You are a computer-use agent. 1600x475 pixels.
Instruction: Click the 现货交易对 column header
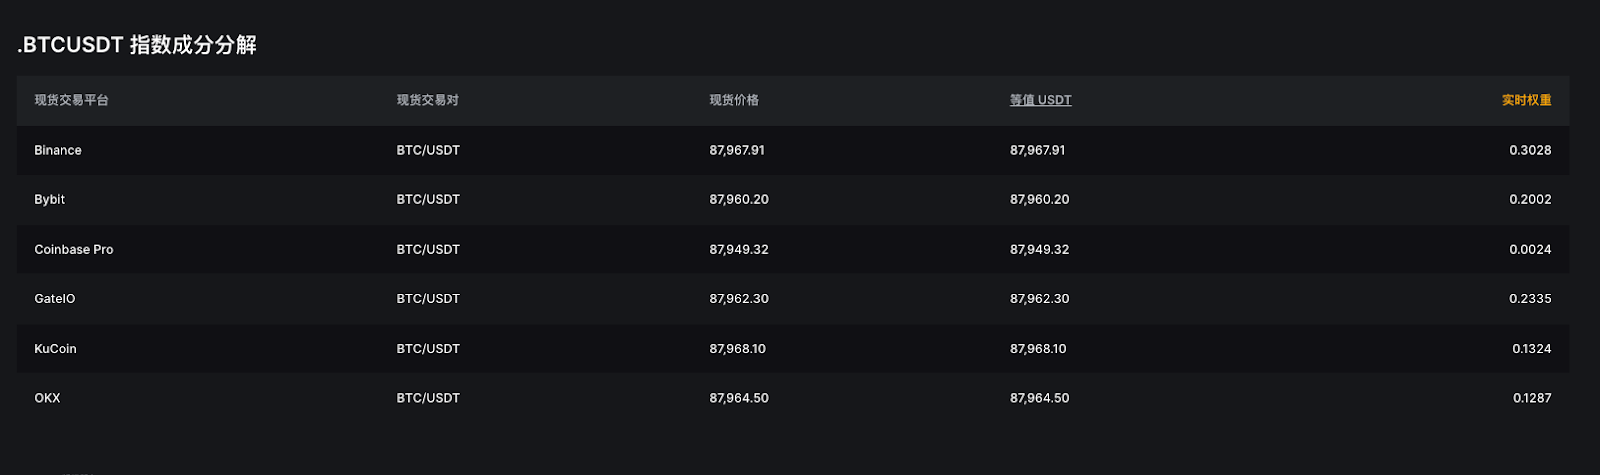click(427, 100)
